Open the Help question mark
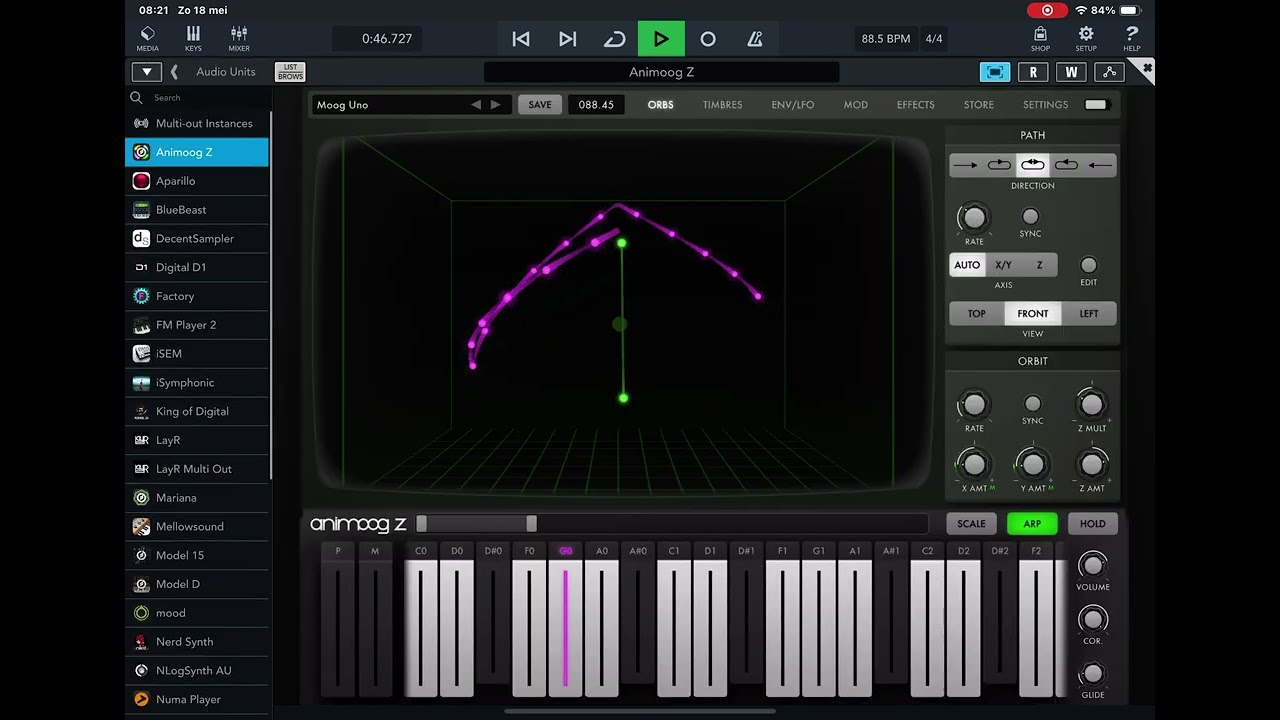The height and width of the screenshot is (720, 1280). click(1132, 38)
